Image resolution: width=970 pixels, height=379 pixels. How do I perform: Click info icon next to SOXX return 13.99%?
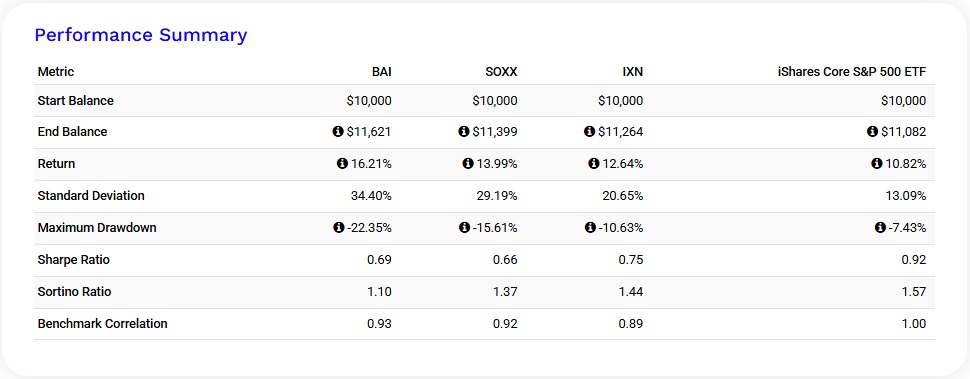468,164
